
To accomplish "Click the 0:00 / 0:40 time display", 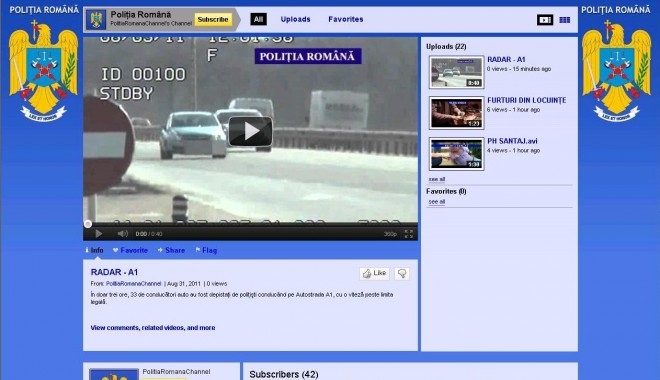I will tap(149, 234).
